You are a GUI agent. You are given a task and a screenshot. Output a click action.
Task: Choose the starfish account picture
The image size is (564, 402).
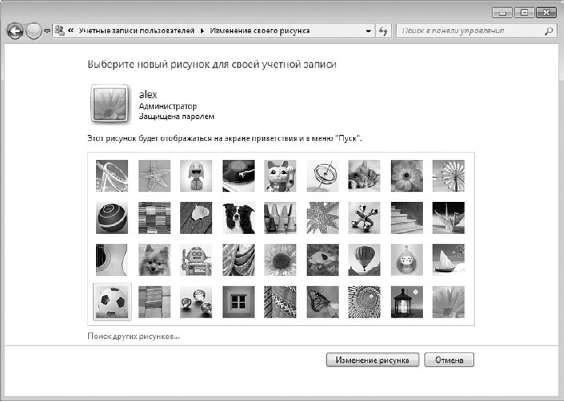click(154, 176)
